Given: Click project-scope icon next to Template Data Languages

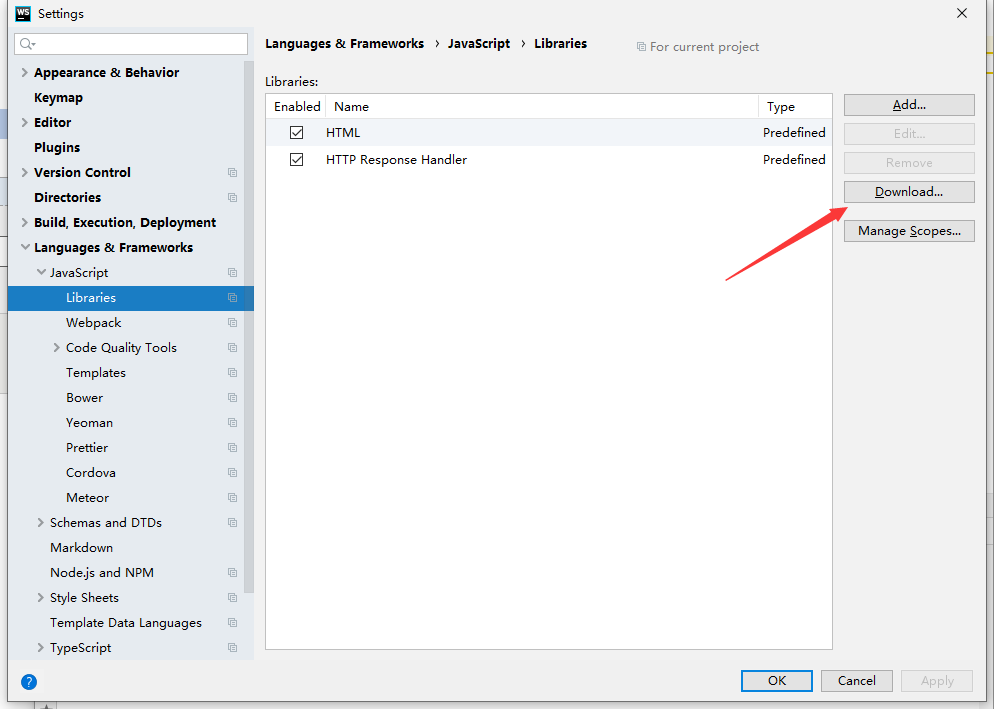Looking at the screenshot, I should pos(233,623).
